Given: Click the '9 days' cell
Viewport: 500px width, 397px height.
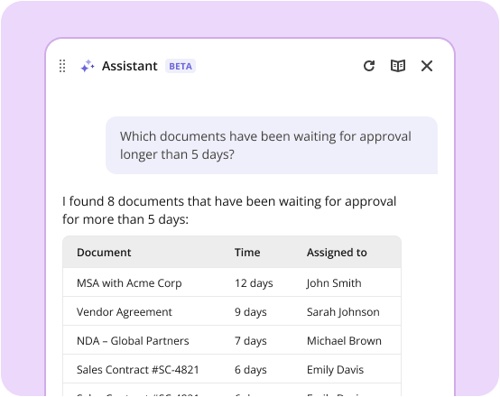Looking at the screenshot, I should [x=251, y=312].
